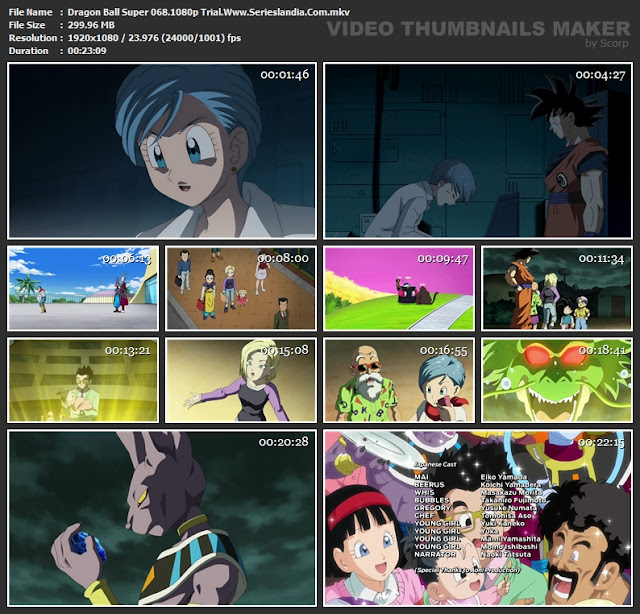Click the thumbnail at 00:11:34
Viewport: 640px width, 614px height.
(x=557, y=288)
